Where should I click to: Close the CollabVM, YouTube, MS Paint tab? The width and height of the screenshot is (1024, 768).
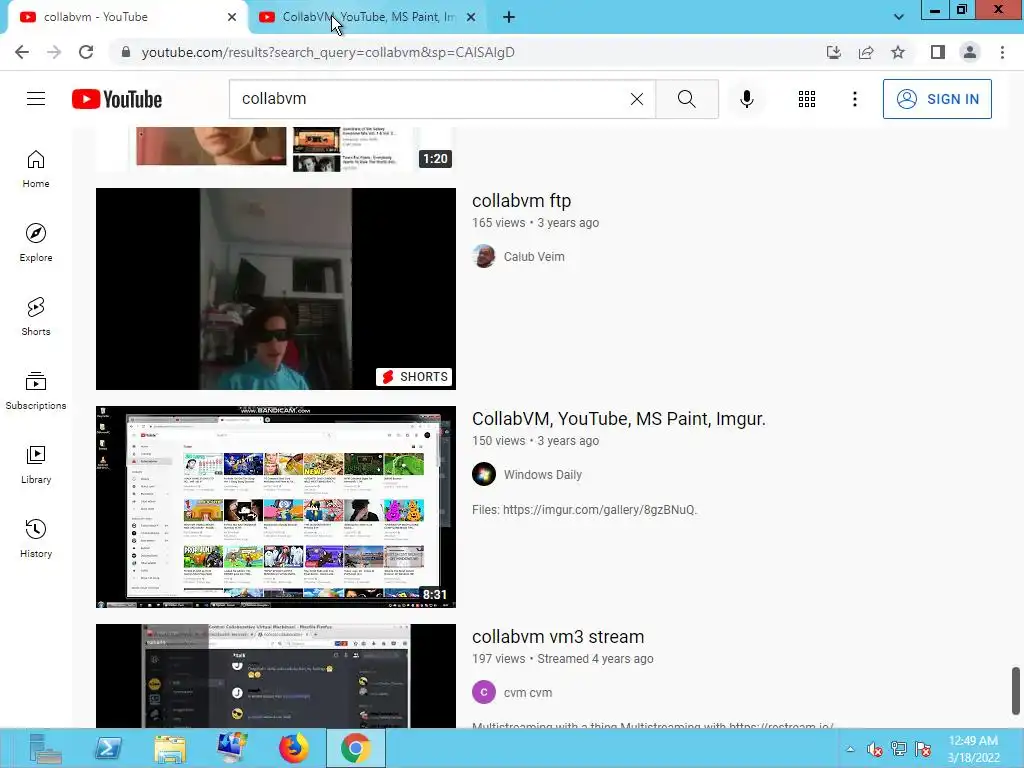pos(471,17)
